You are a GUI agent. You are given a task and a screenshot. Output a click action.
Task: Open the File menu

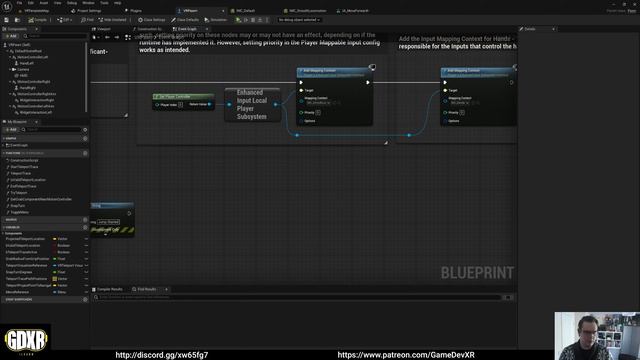click(19, 3)
